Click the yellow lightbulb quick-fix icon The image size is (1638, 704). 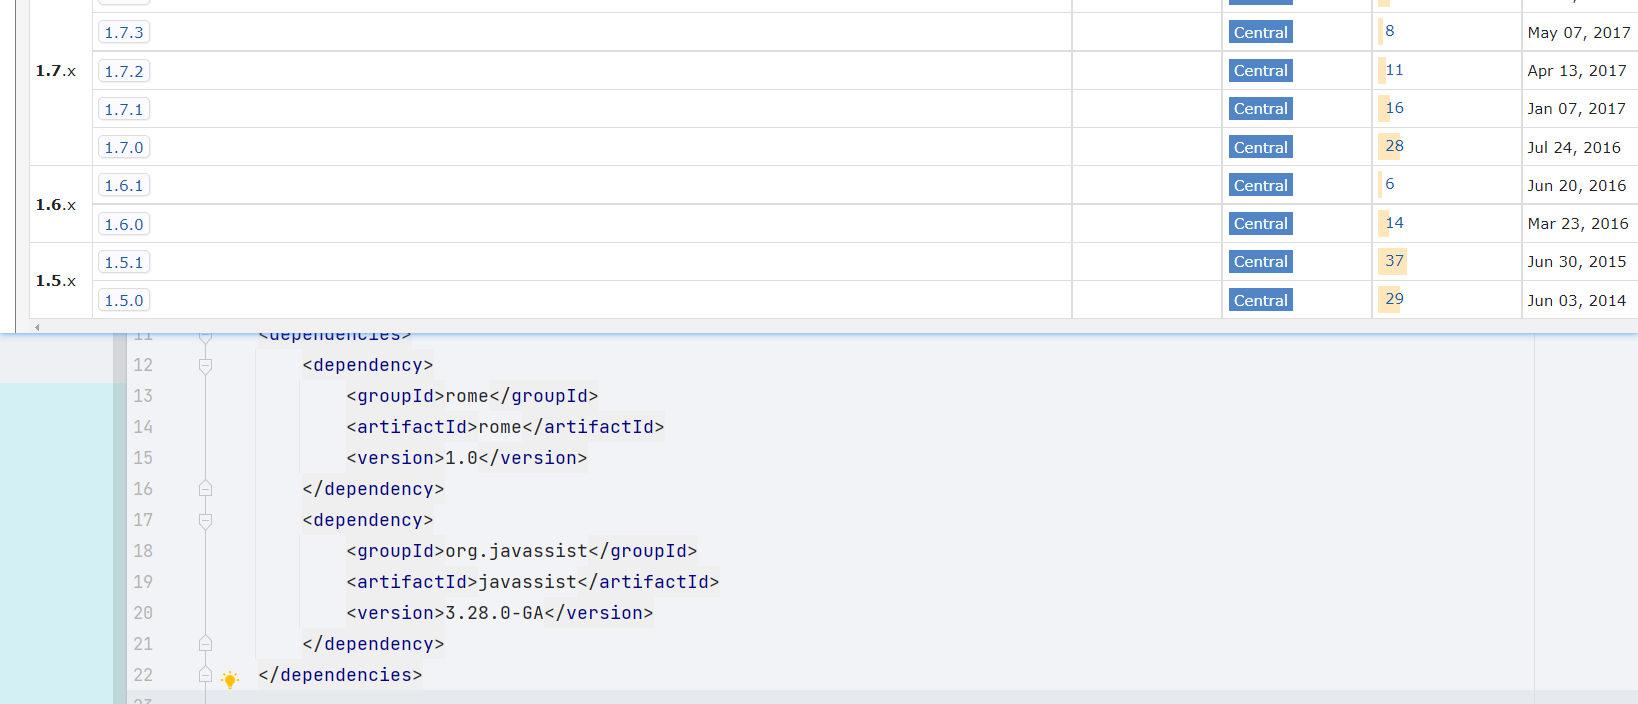tap(230, 680)
